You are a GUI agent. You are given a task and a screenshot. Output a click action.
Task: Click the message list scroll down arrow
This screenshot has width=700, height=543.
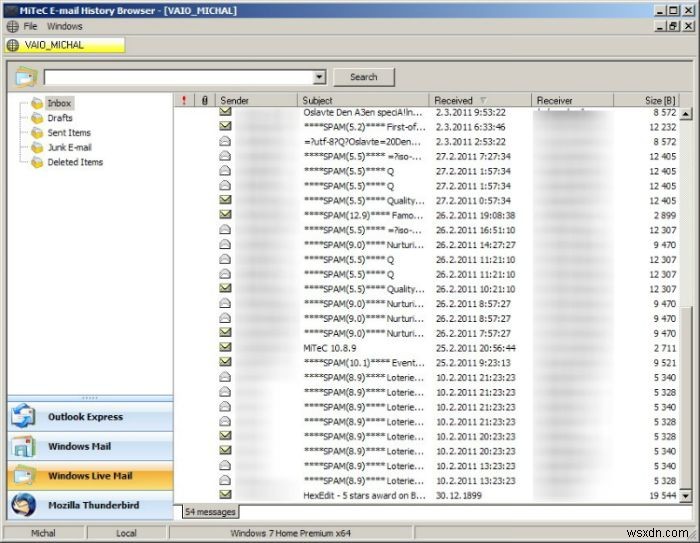click(686, 495)
